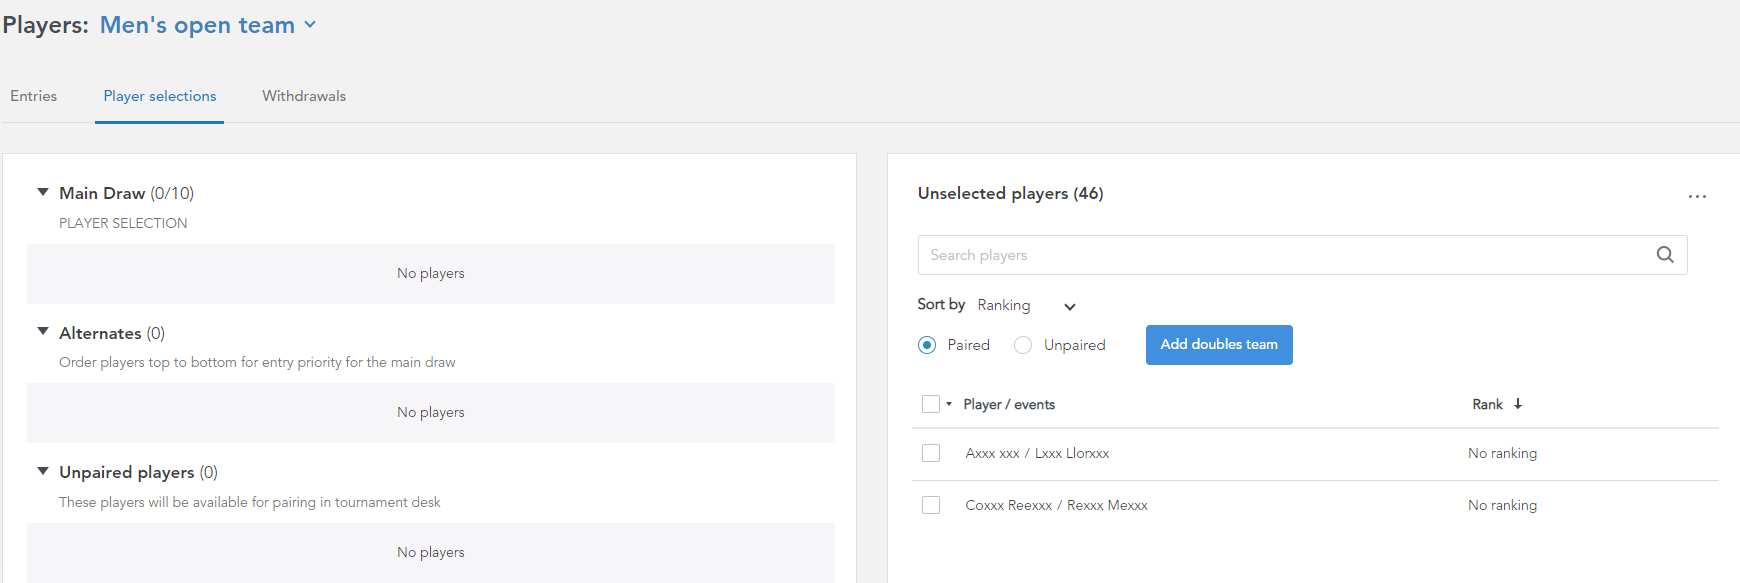Select the Axxx xxx / Lxxx Llorxxx pair
This screenshot has height=583, width=1740.
click(1037, 453)
